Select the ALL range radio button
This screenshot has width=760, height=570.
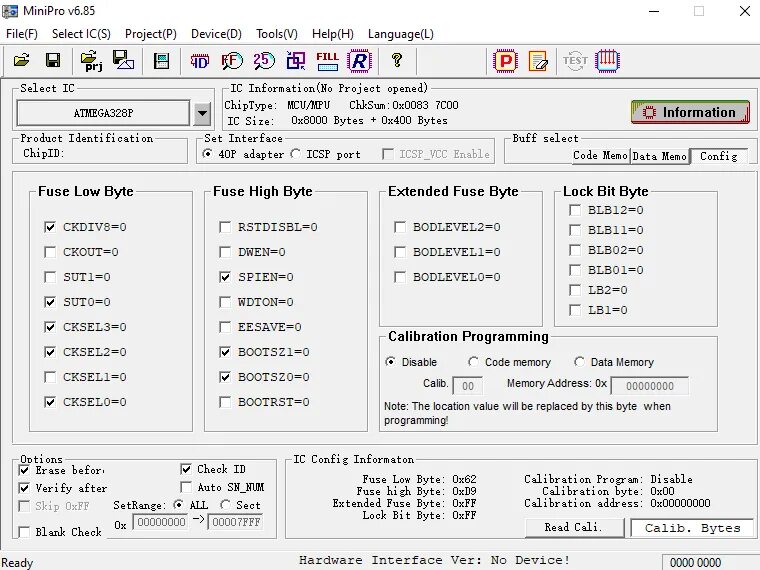point(178,505)
